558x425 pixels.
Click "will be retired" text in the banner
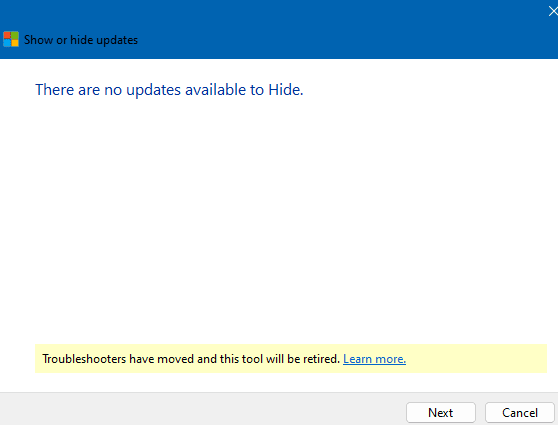pyautogui.click(x=303, y=359)
